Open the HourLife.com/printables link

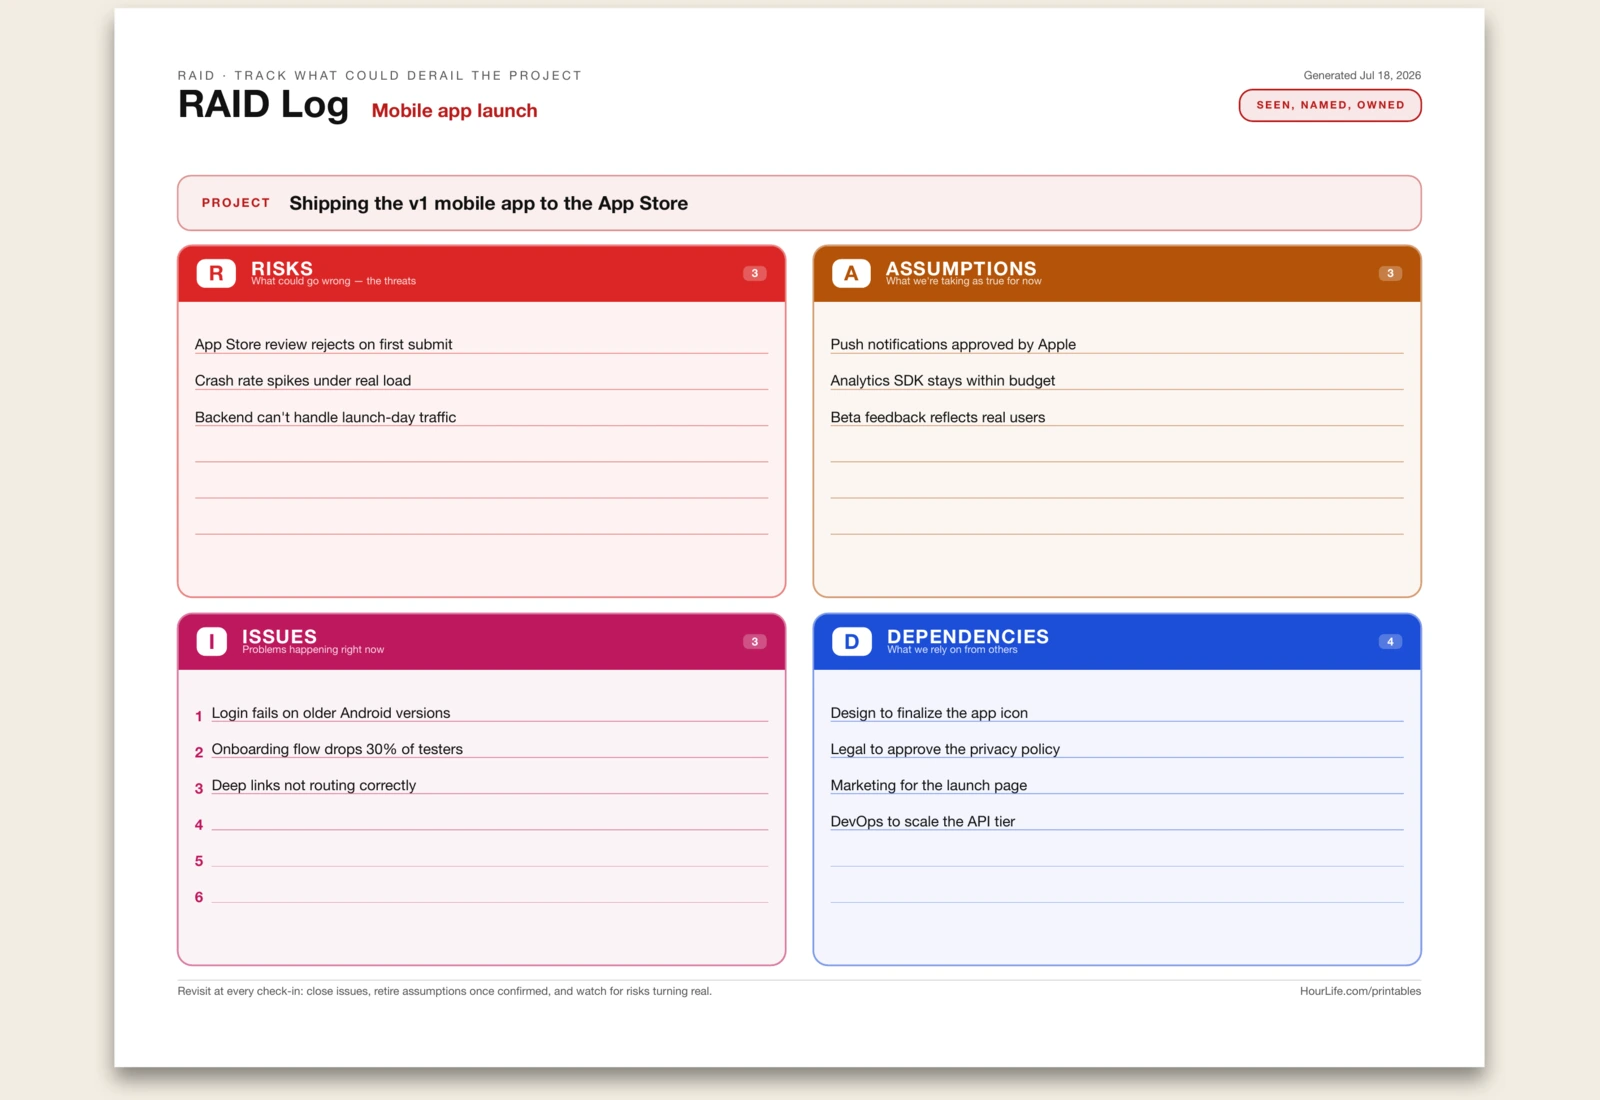pos(1360,991)
